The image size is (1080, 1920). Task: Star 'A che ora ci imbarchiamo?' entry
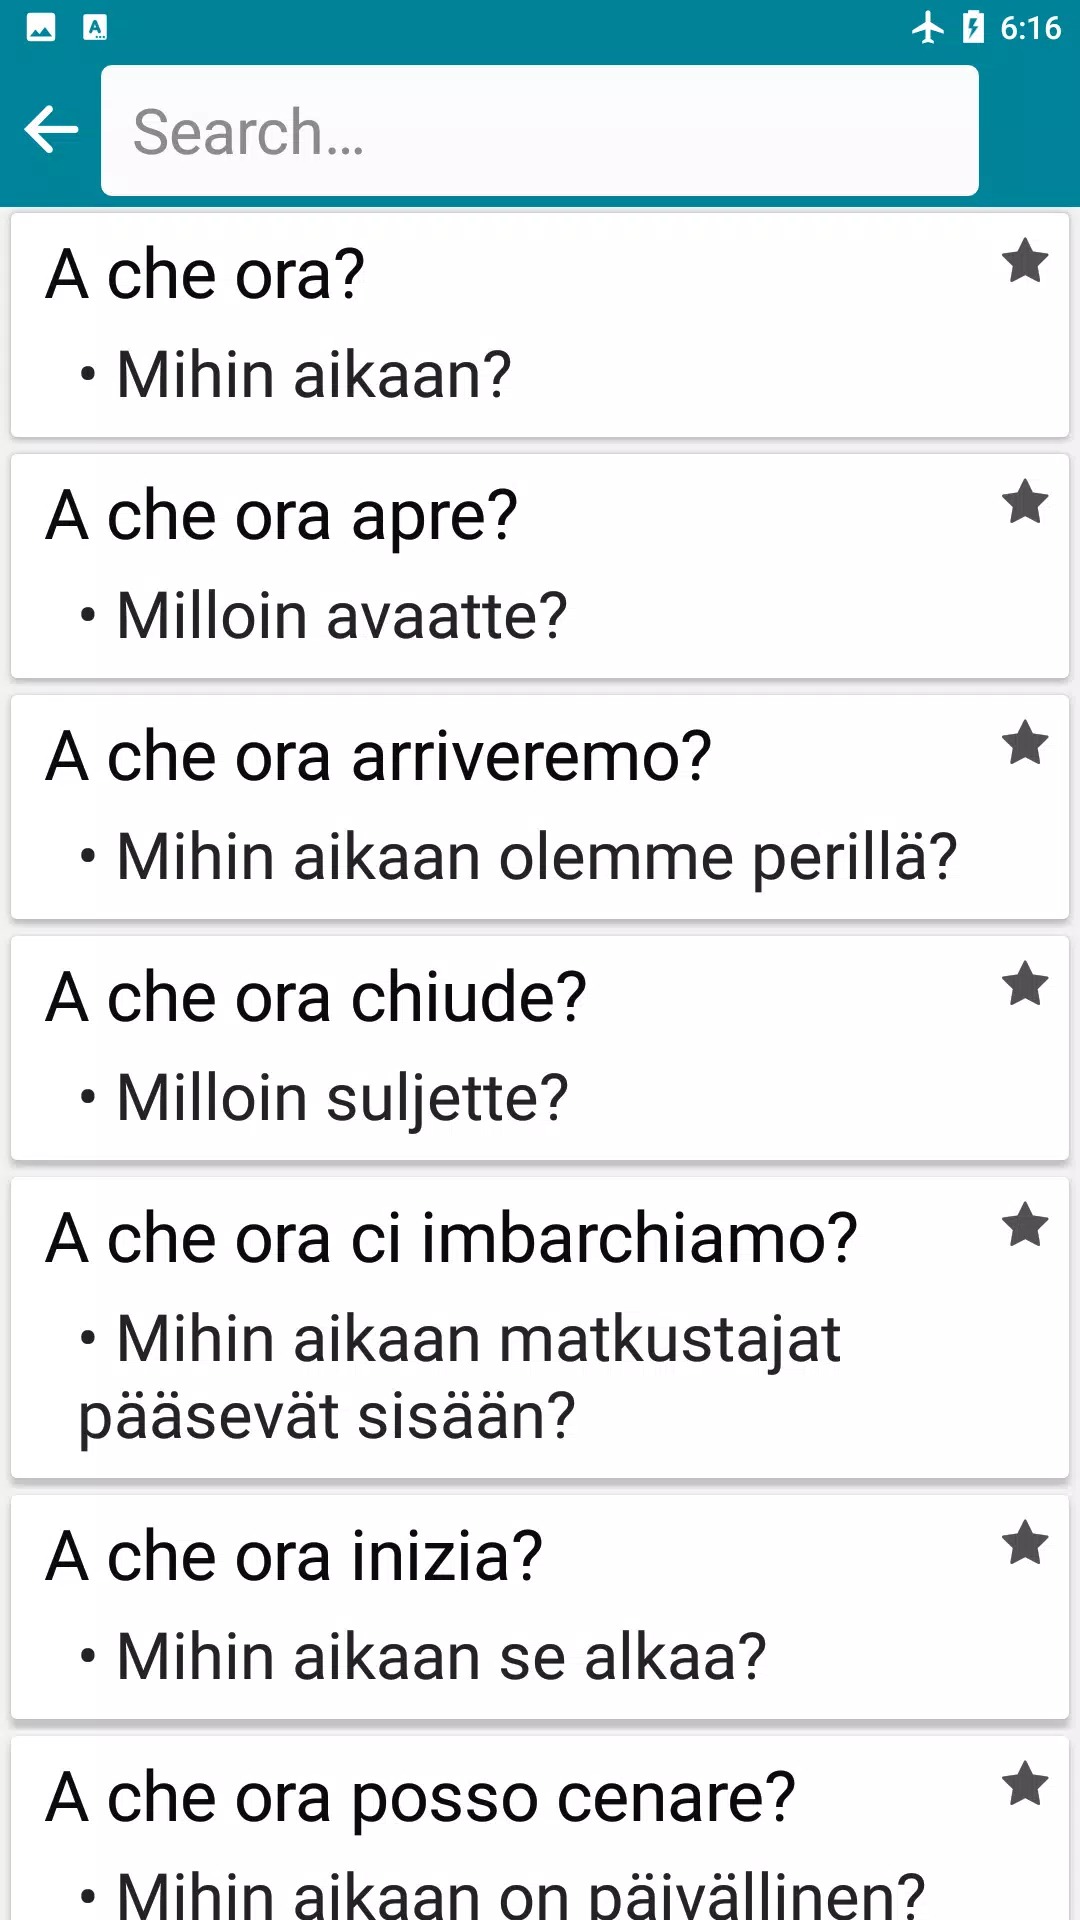click(1025, 1225)
